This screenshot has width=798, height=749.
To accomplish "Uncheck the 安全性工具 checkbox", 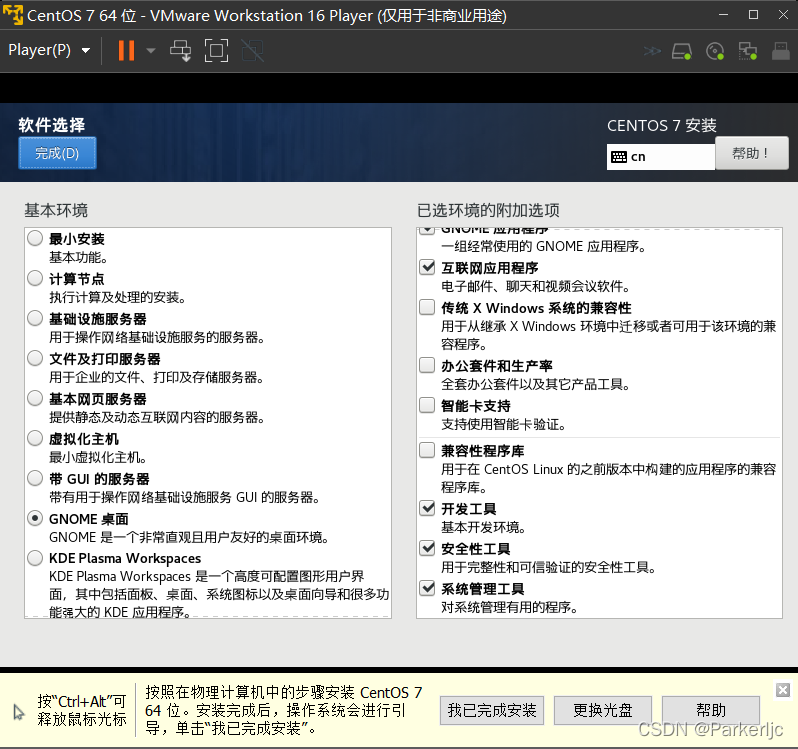I will coord(427,549).
